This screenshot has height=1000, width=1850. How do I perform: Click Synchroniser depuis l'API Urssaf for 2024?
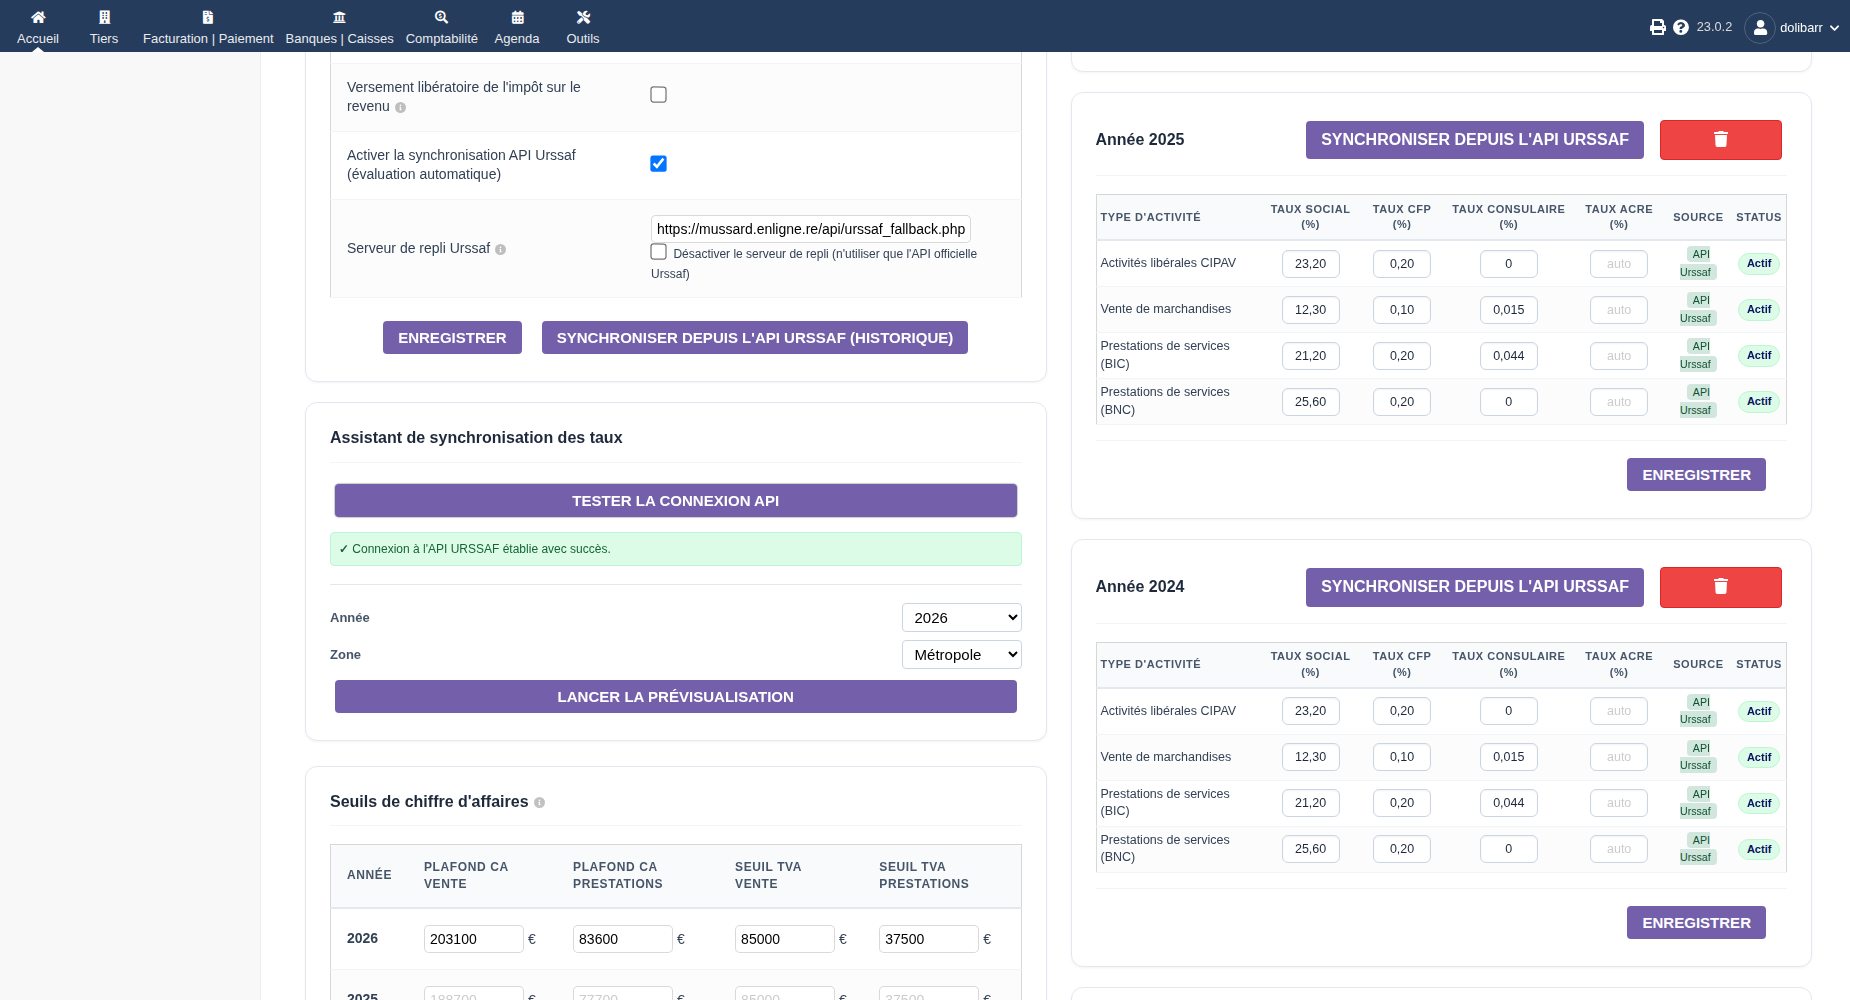click(x=1474, y=587)
